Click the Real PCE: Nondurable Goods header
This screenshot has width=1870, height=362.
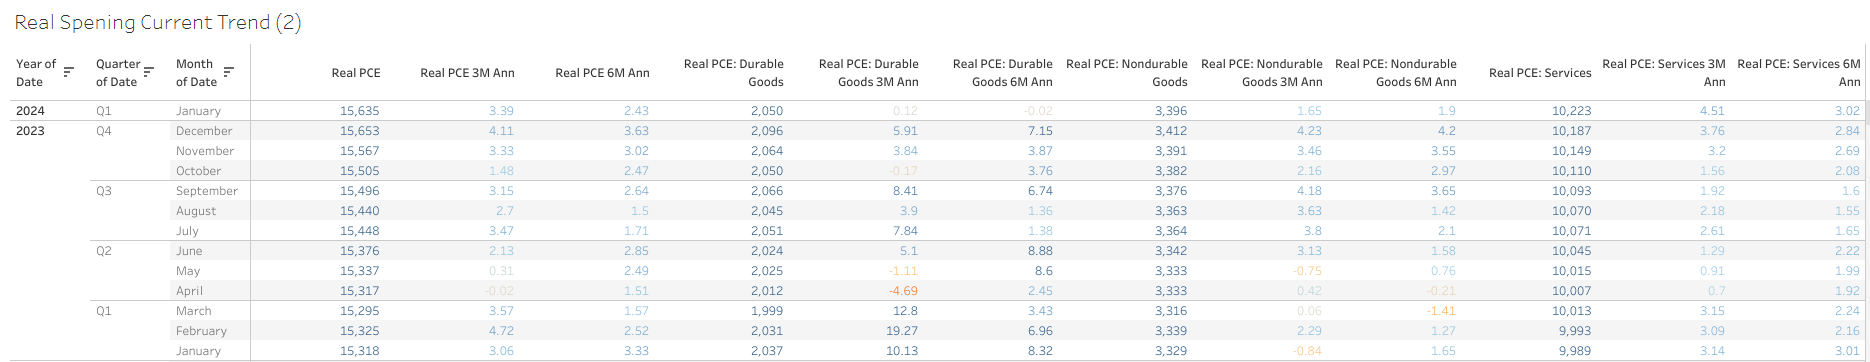[x=1127, y=73]
